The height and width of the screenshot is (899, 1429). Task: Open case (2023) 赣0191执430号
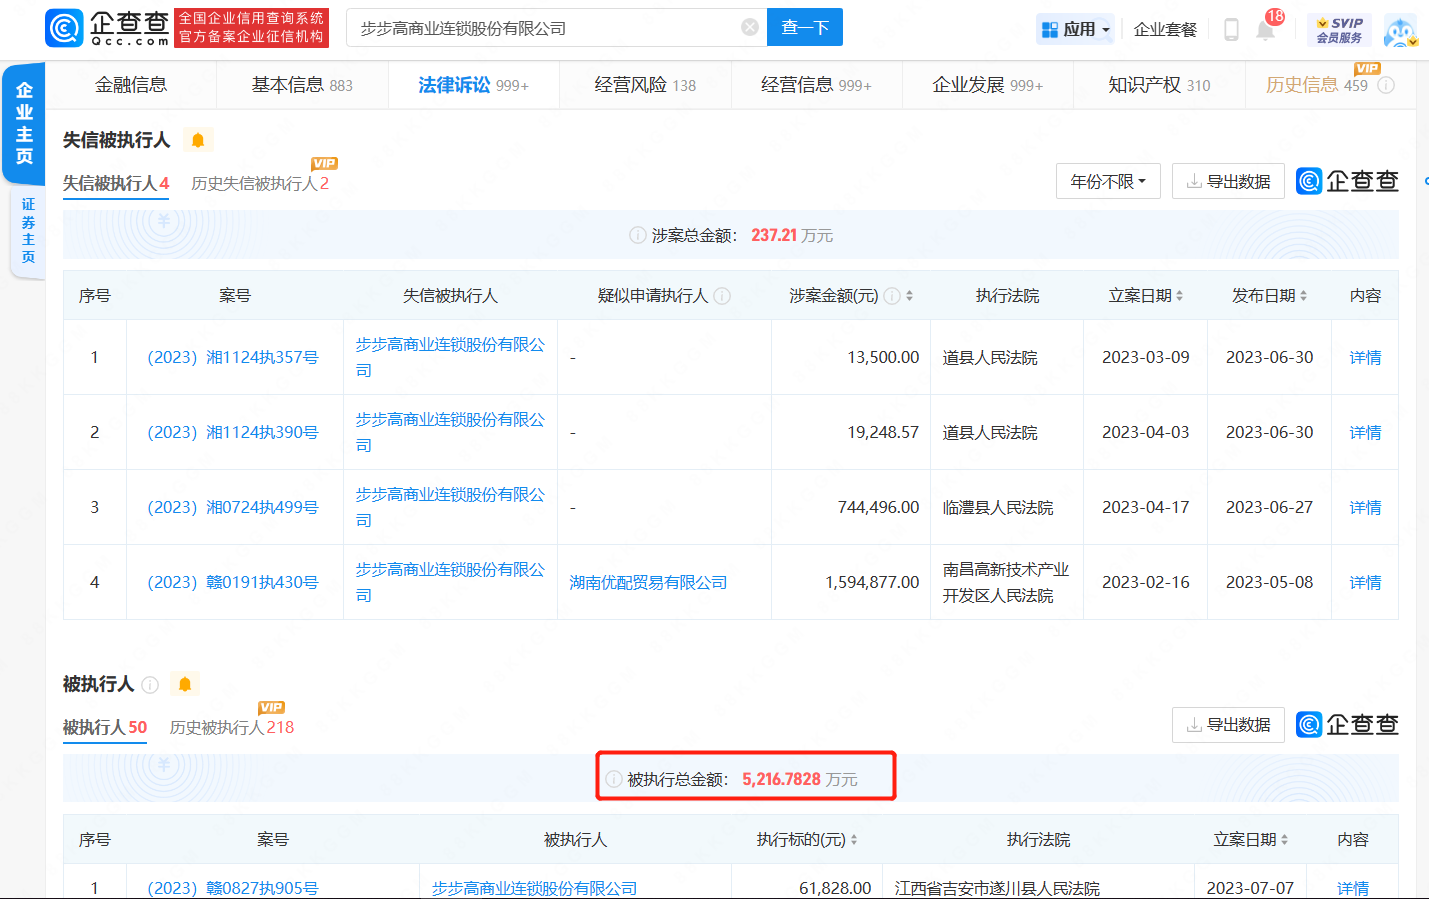click(233, 582)
